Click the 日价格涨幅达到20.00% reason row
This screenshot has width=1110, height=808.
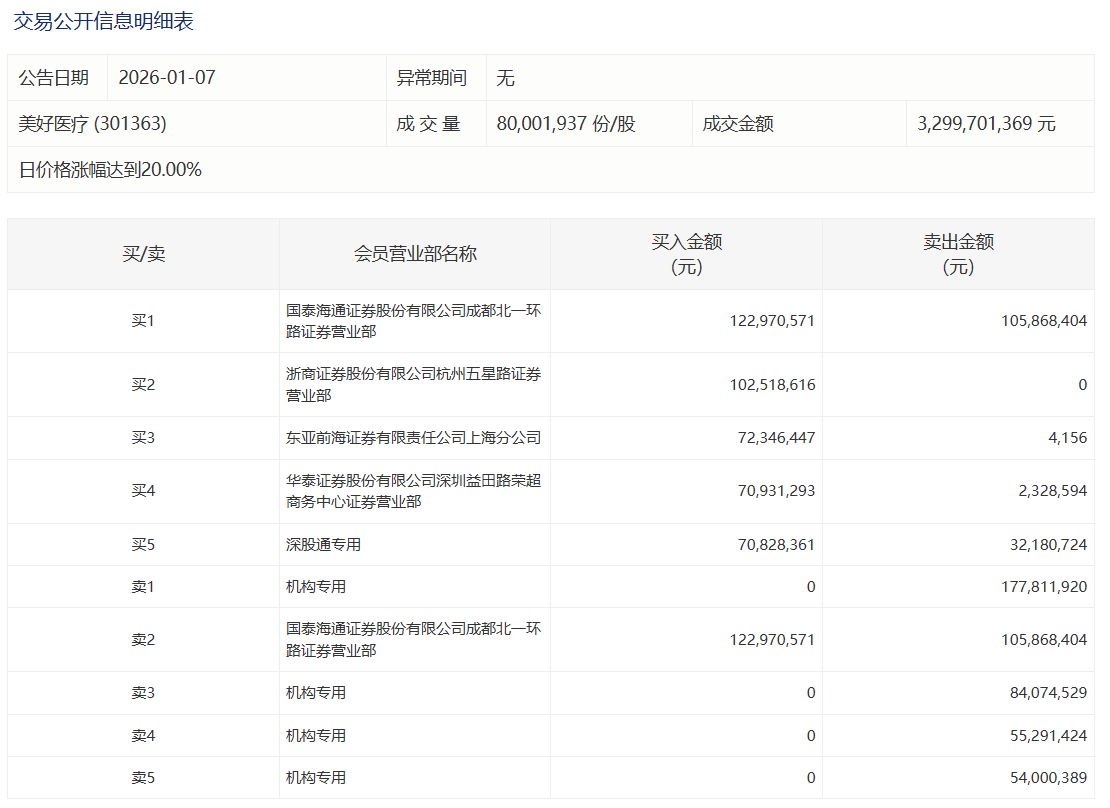[x=110, y=170]
